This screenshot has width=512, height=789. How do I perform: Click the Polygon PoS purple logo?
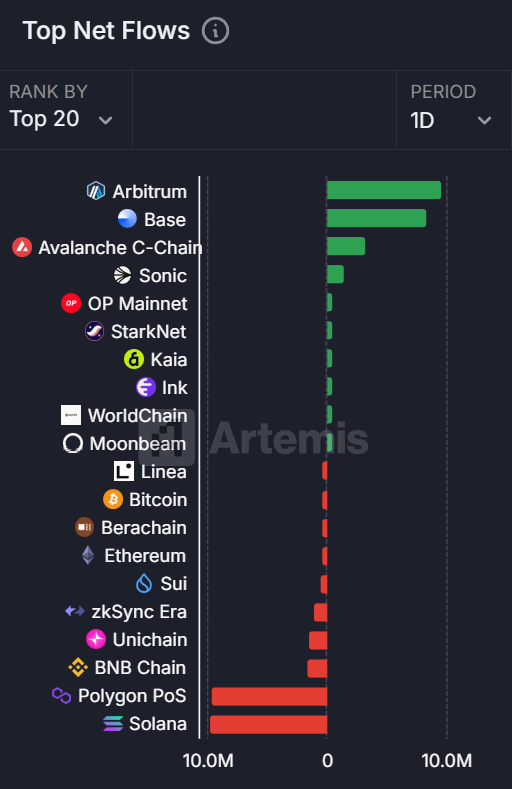(x=61, y=695)
